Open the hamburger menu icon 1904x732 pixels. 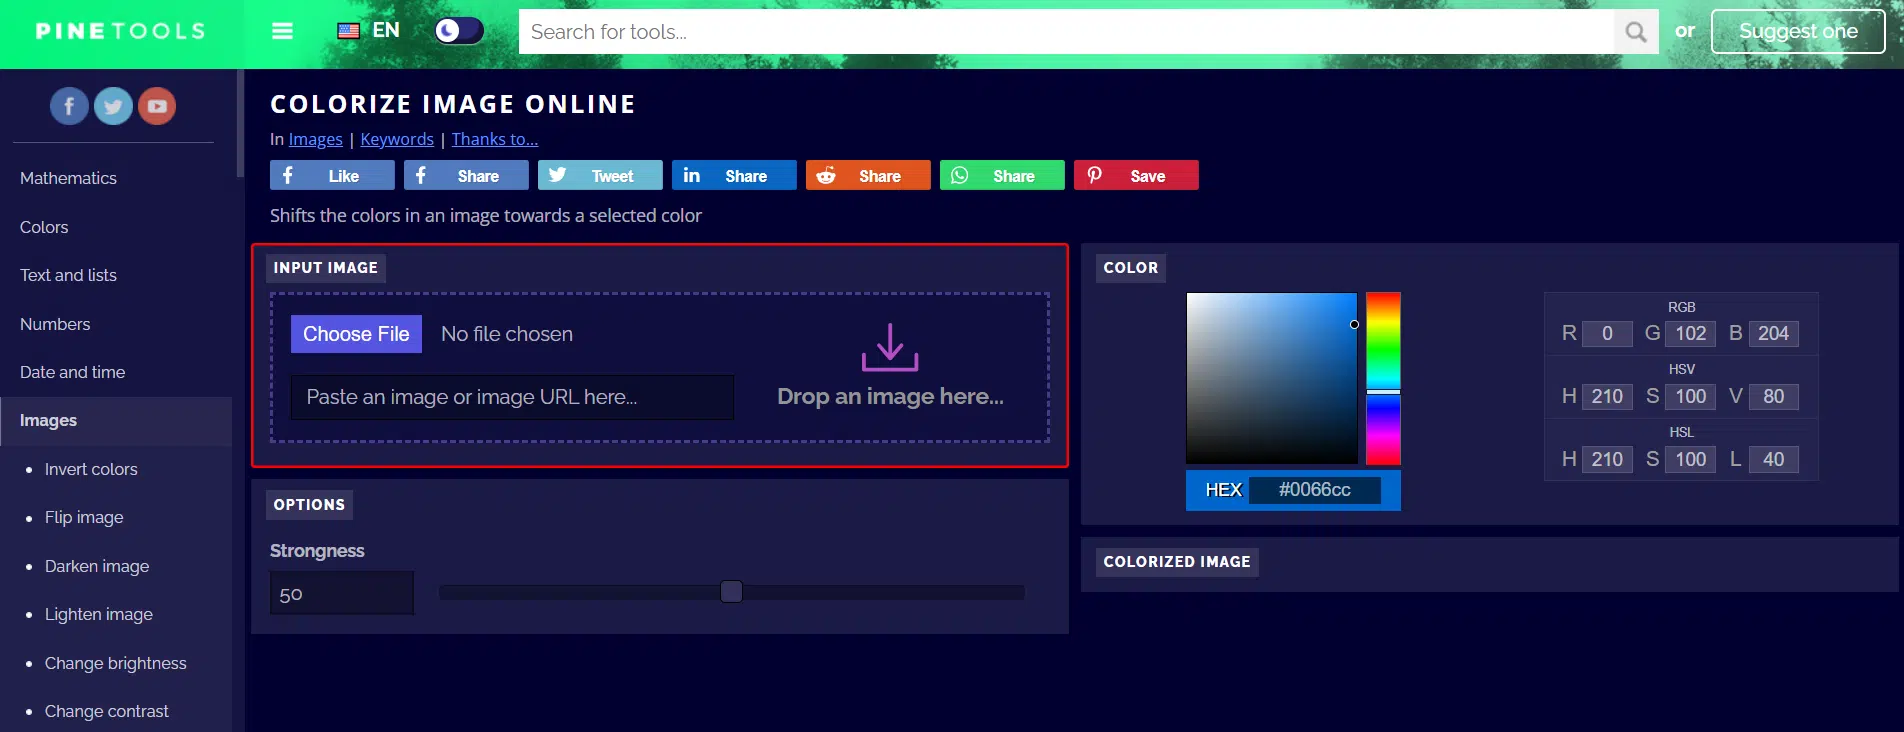[x=282, y=31]
